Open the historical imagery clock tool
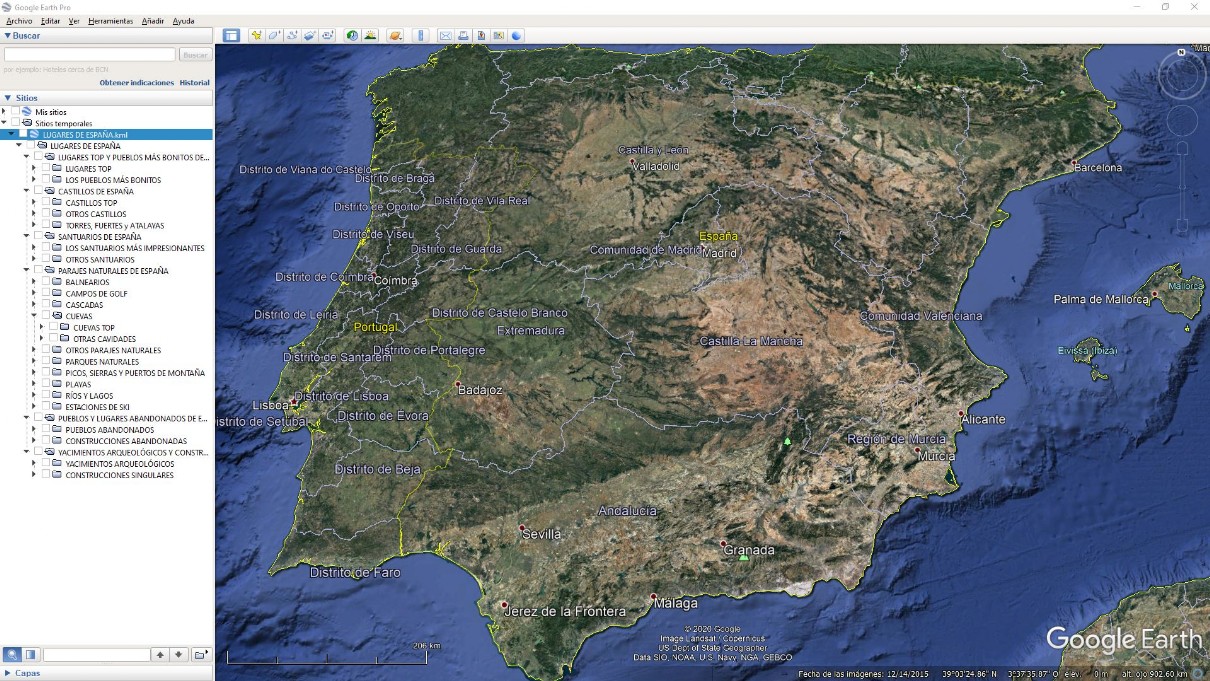1210x681 pixels. [352, 35]
